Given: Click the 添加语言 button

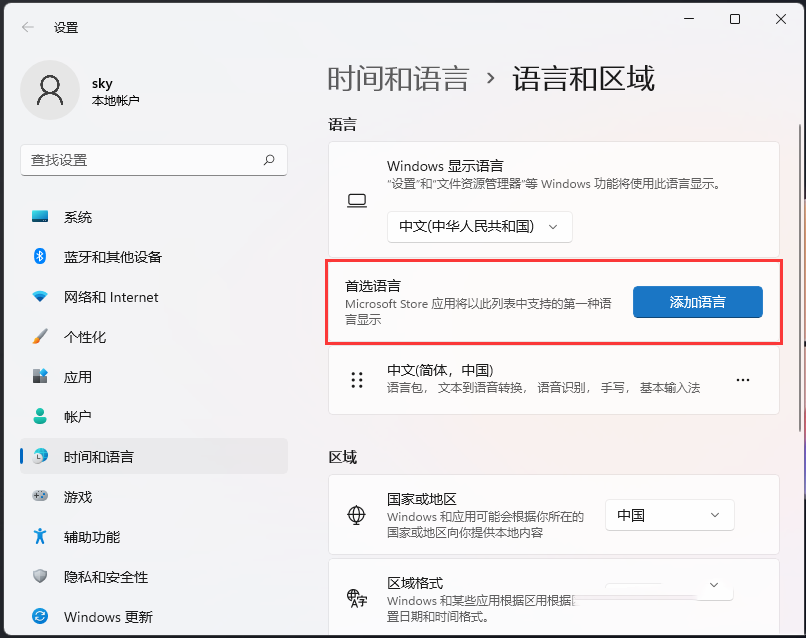Looking at the screenshot, I should [697, 301].
